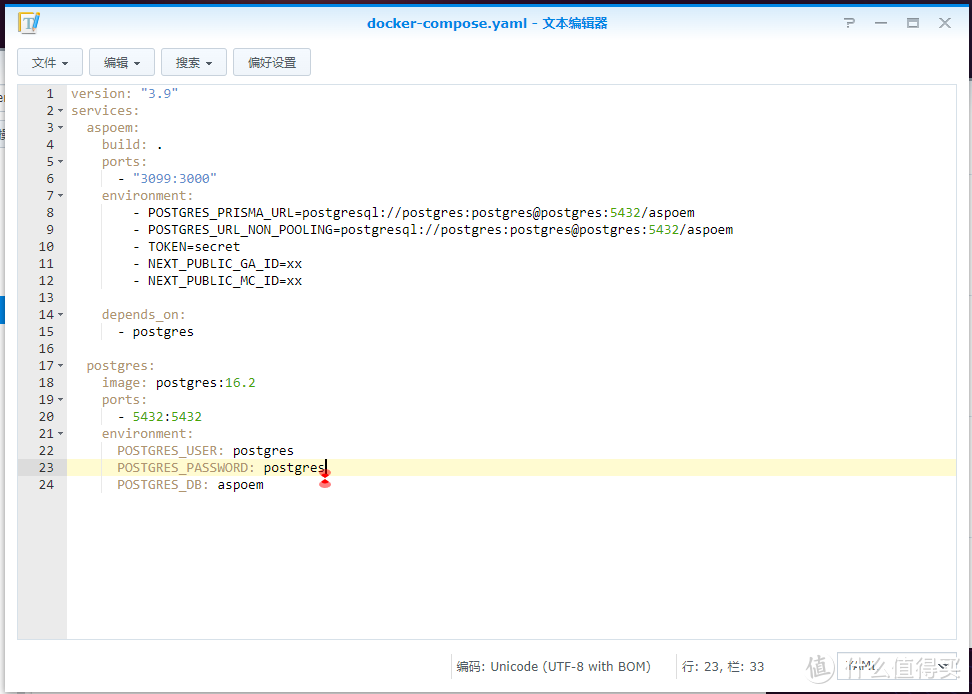This screenshot has width=972, height=694.
Task: Click the 偏好设置 button
Action: tap(272, 62)
